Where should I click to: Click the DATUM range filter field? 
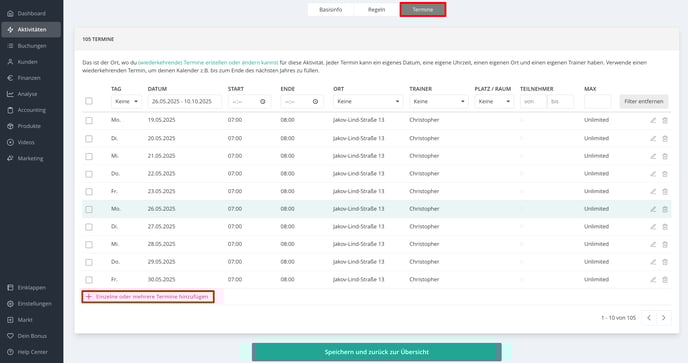click(185, 101)
